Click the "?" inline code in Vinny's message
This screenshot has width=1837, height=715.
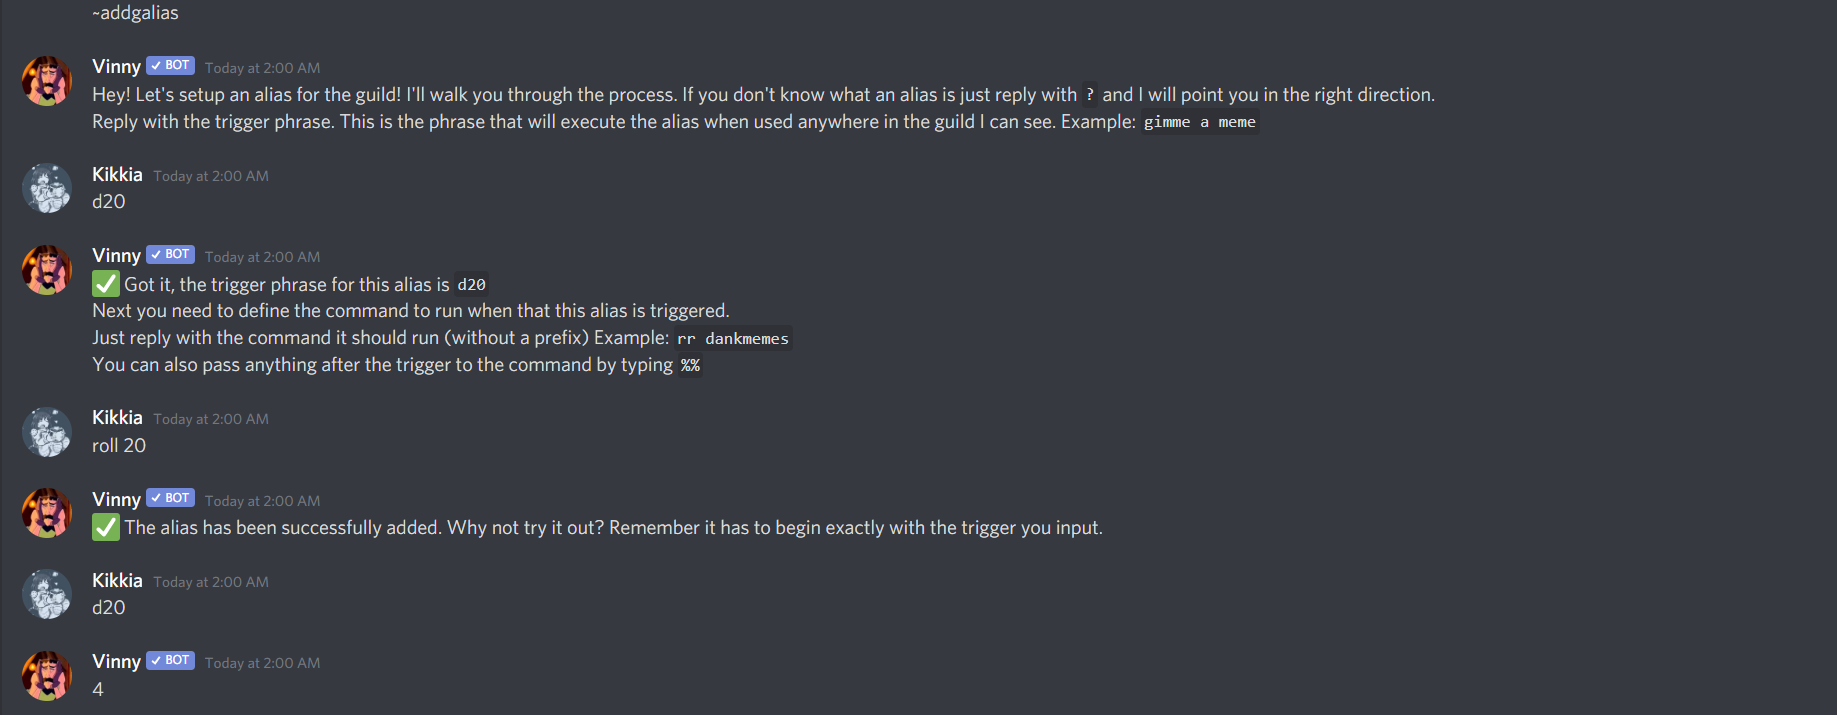pos(1089,95)
